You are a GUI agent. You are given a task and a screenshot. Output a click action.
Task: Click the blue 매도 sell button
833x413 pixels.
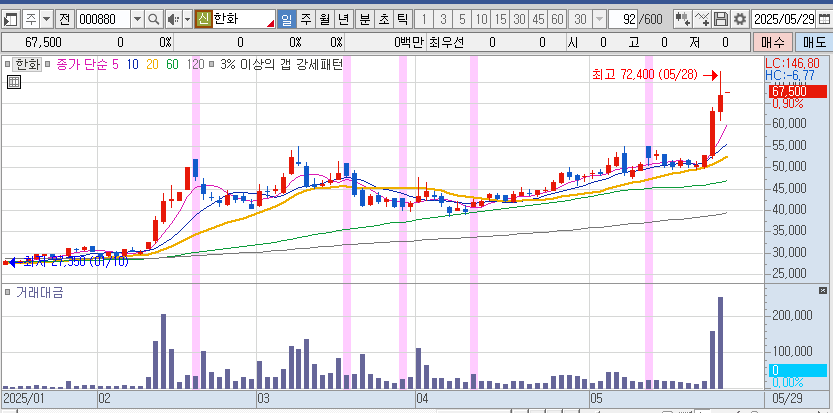tap(813, 43)
